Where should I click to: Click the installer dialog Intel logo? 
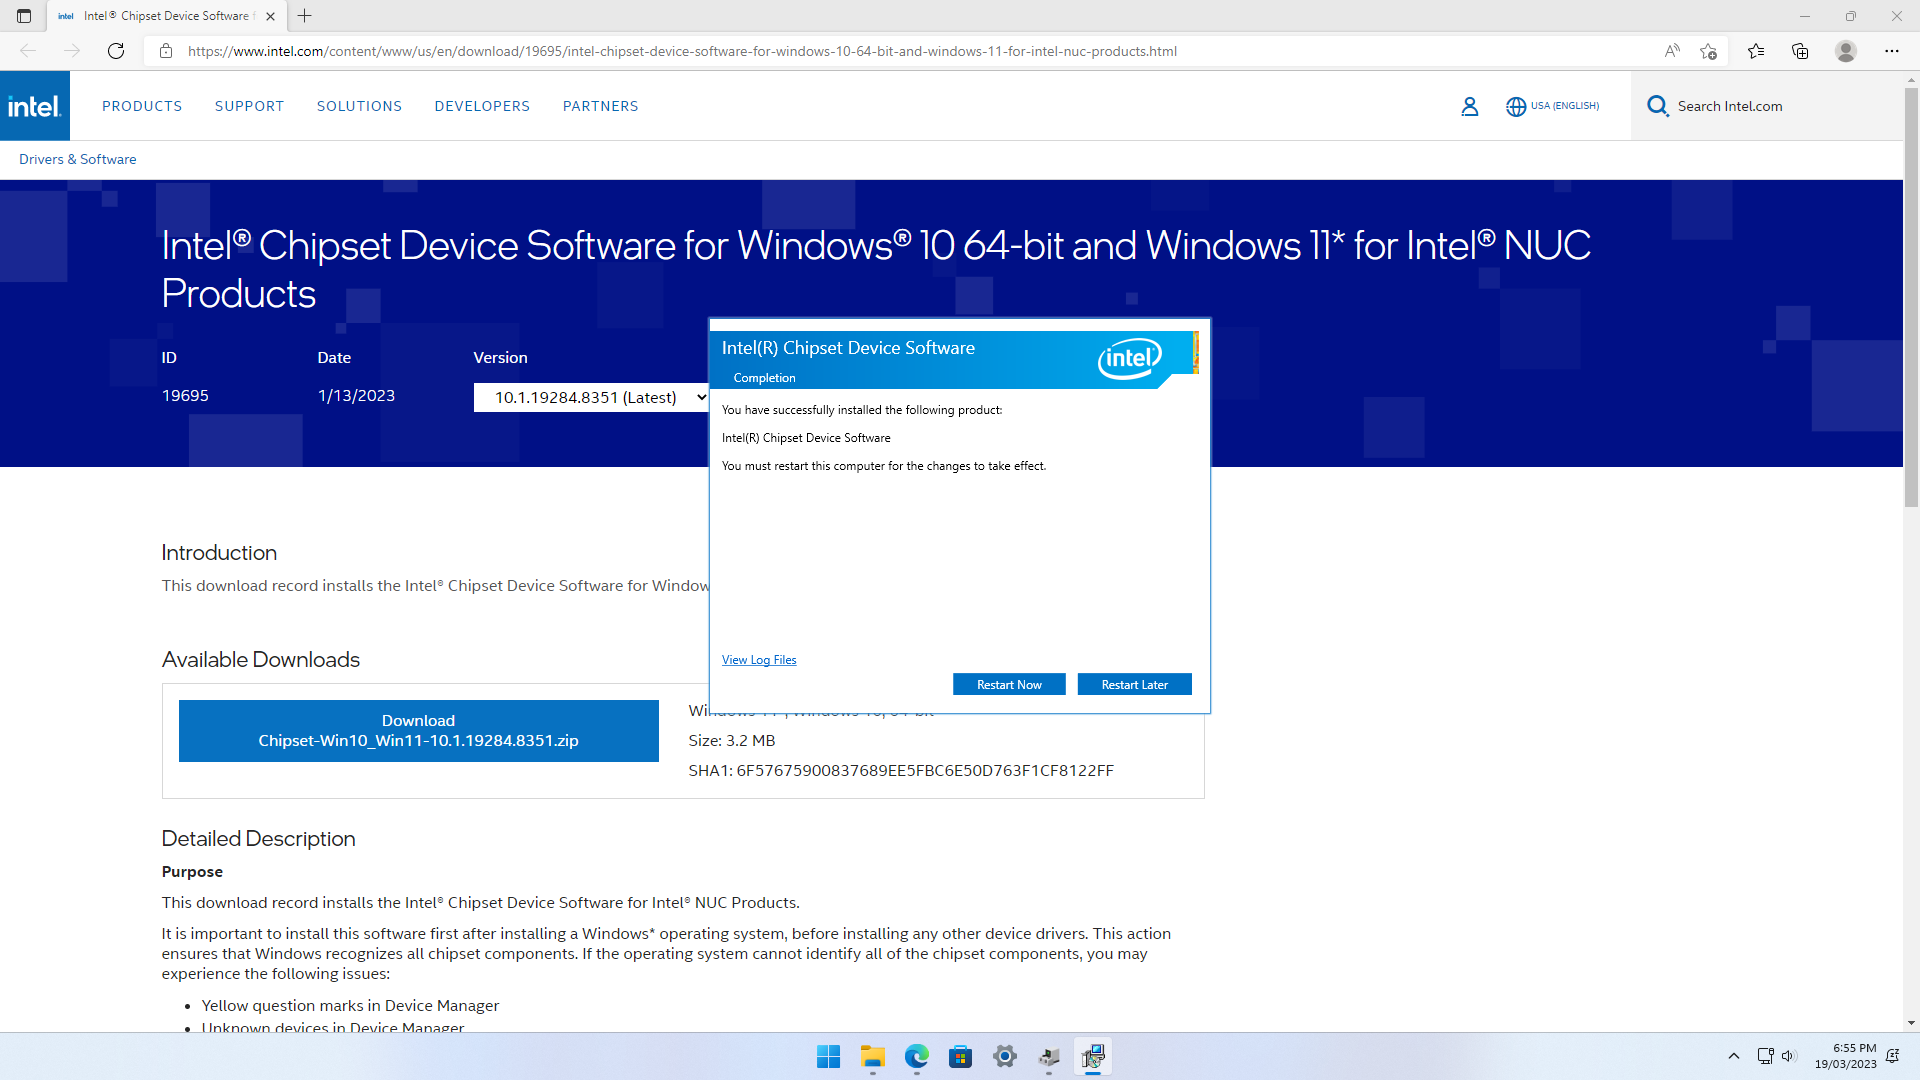click(1130, 359)
